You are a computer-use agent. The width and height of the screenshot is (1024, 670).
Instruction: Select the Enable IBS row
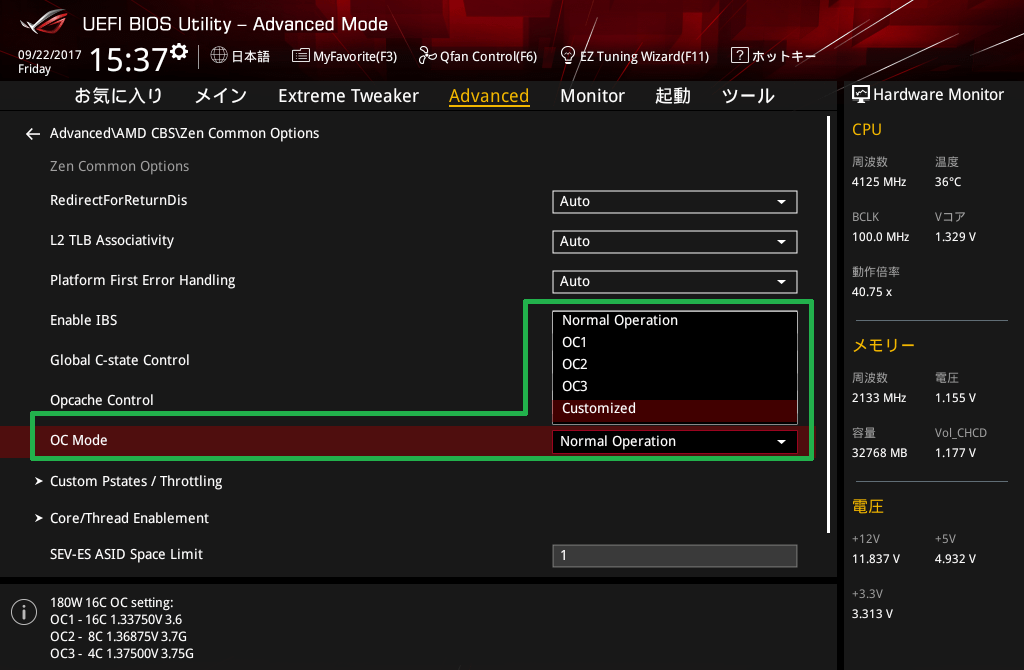84,320
